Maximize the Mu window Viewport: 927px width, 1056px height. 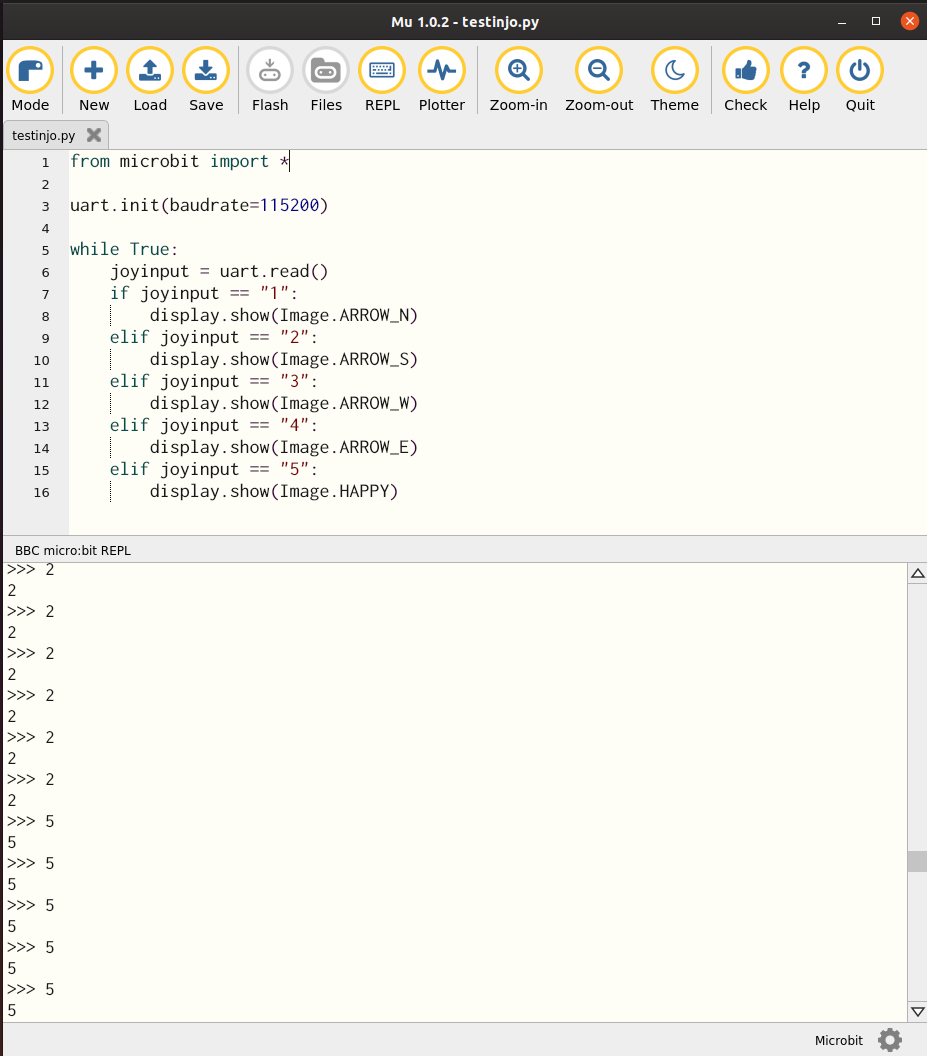click(x=876, y=22)
